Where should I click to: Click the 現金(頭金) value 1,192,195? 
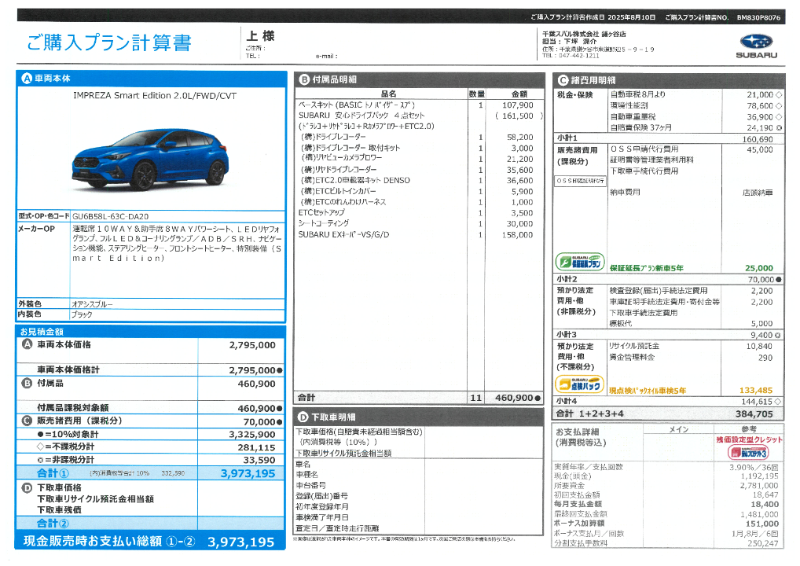point(760,476)
